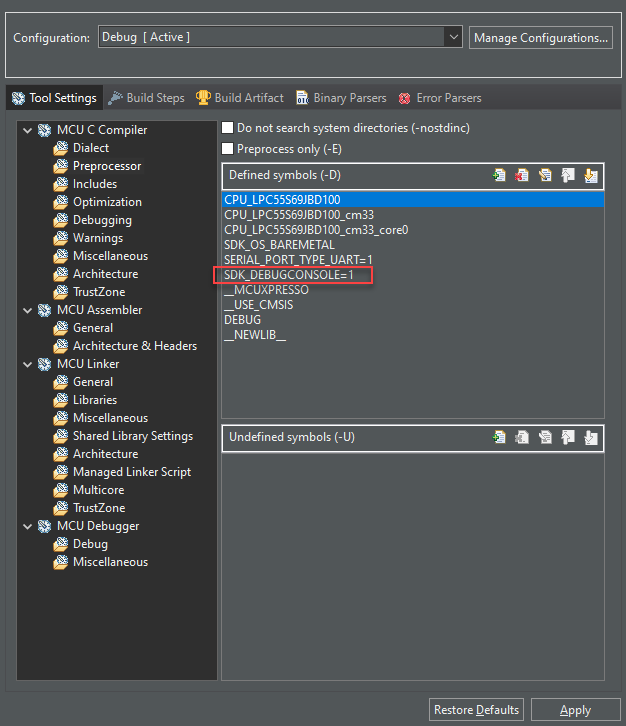This screenshot has height=726, width=626.
Task: Select Shared Library Settings
Action: [133, 436]
